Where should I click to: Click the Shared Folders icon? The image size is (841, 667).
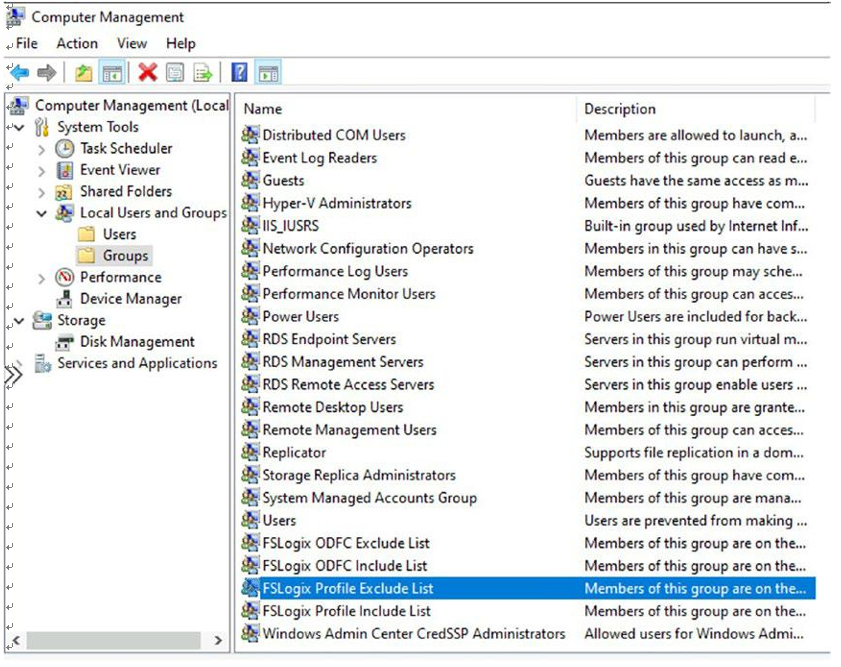pos(63,192)
